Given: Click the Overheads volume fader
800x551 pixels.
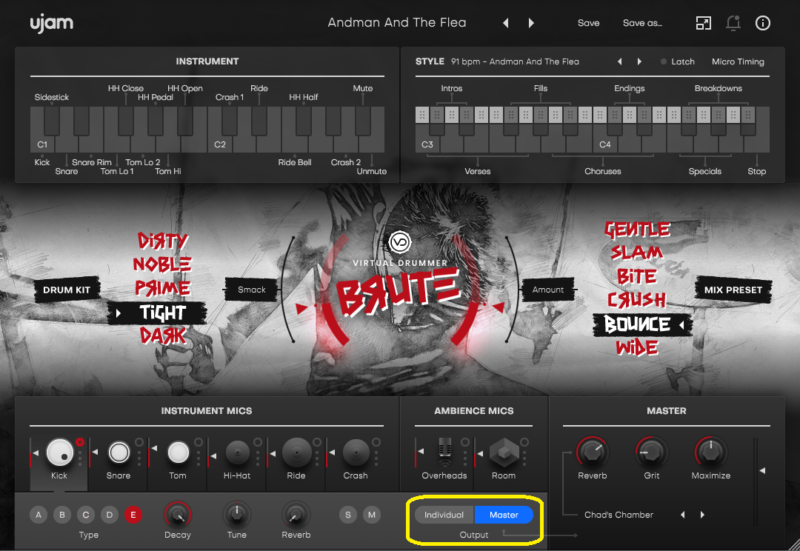Looking at the screenshot, I should tap(418, 452).
